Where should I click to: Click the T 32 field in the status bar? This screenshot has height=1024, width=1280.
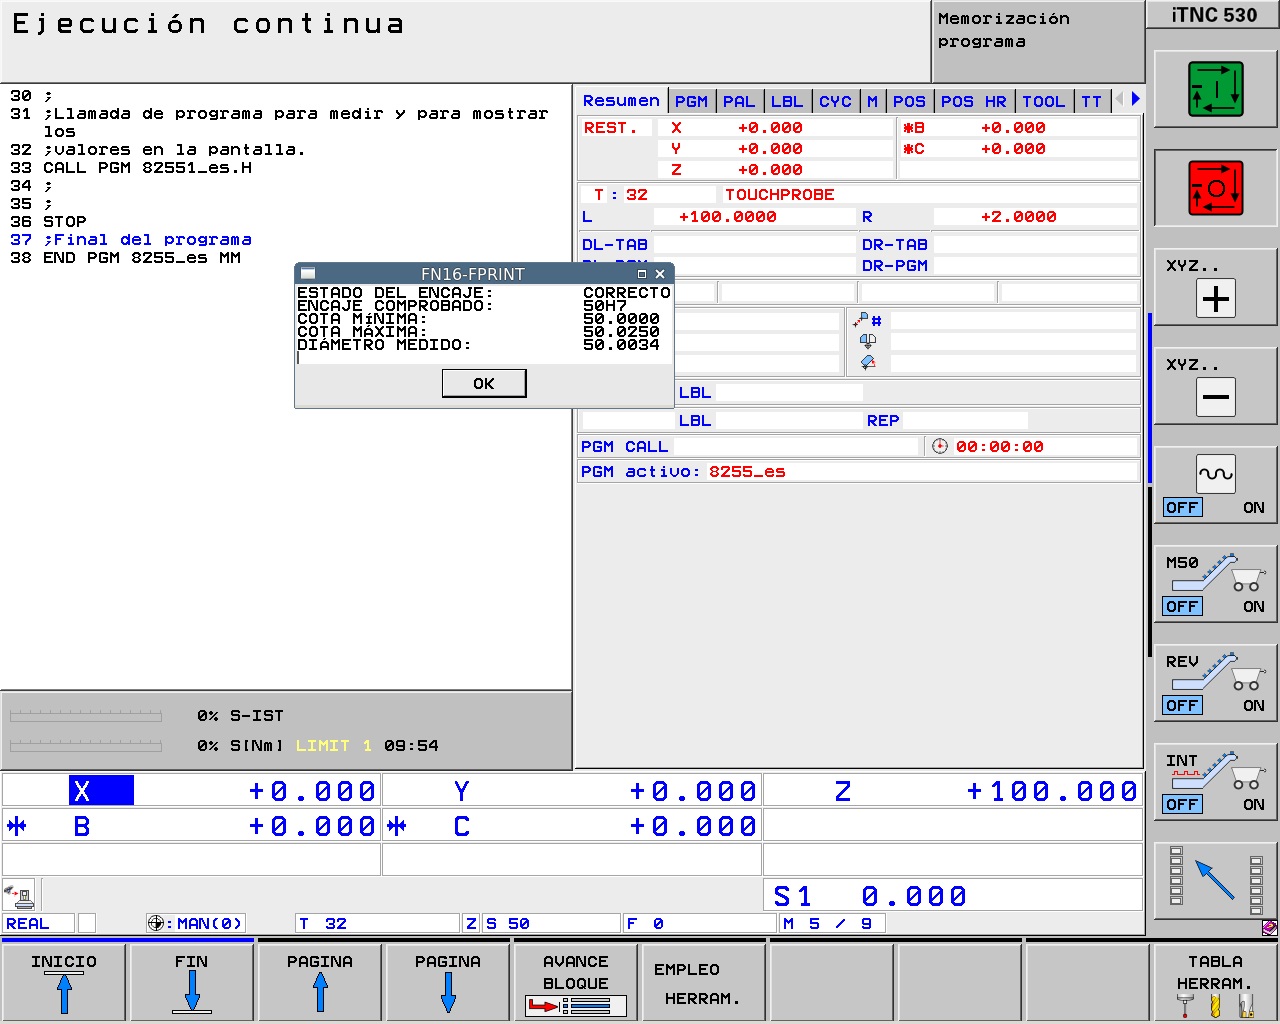coord(378,923)
